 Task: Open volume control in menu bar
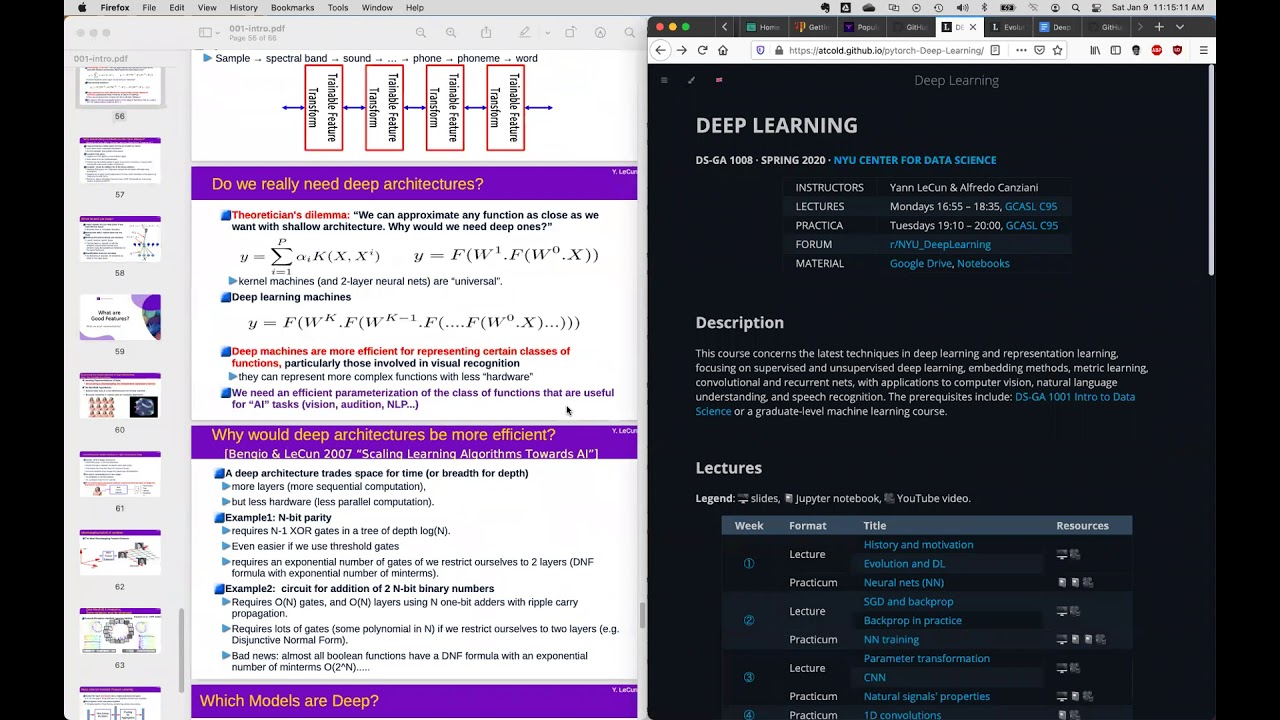coord(962,7)
